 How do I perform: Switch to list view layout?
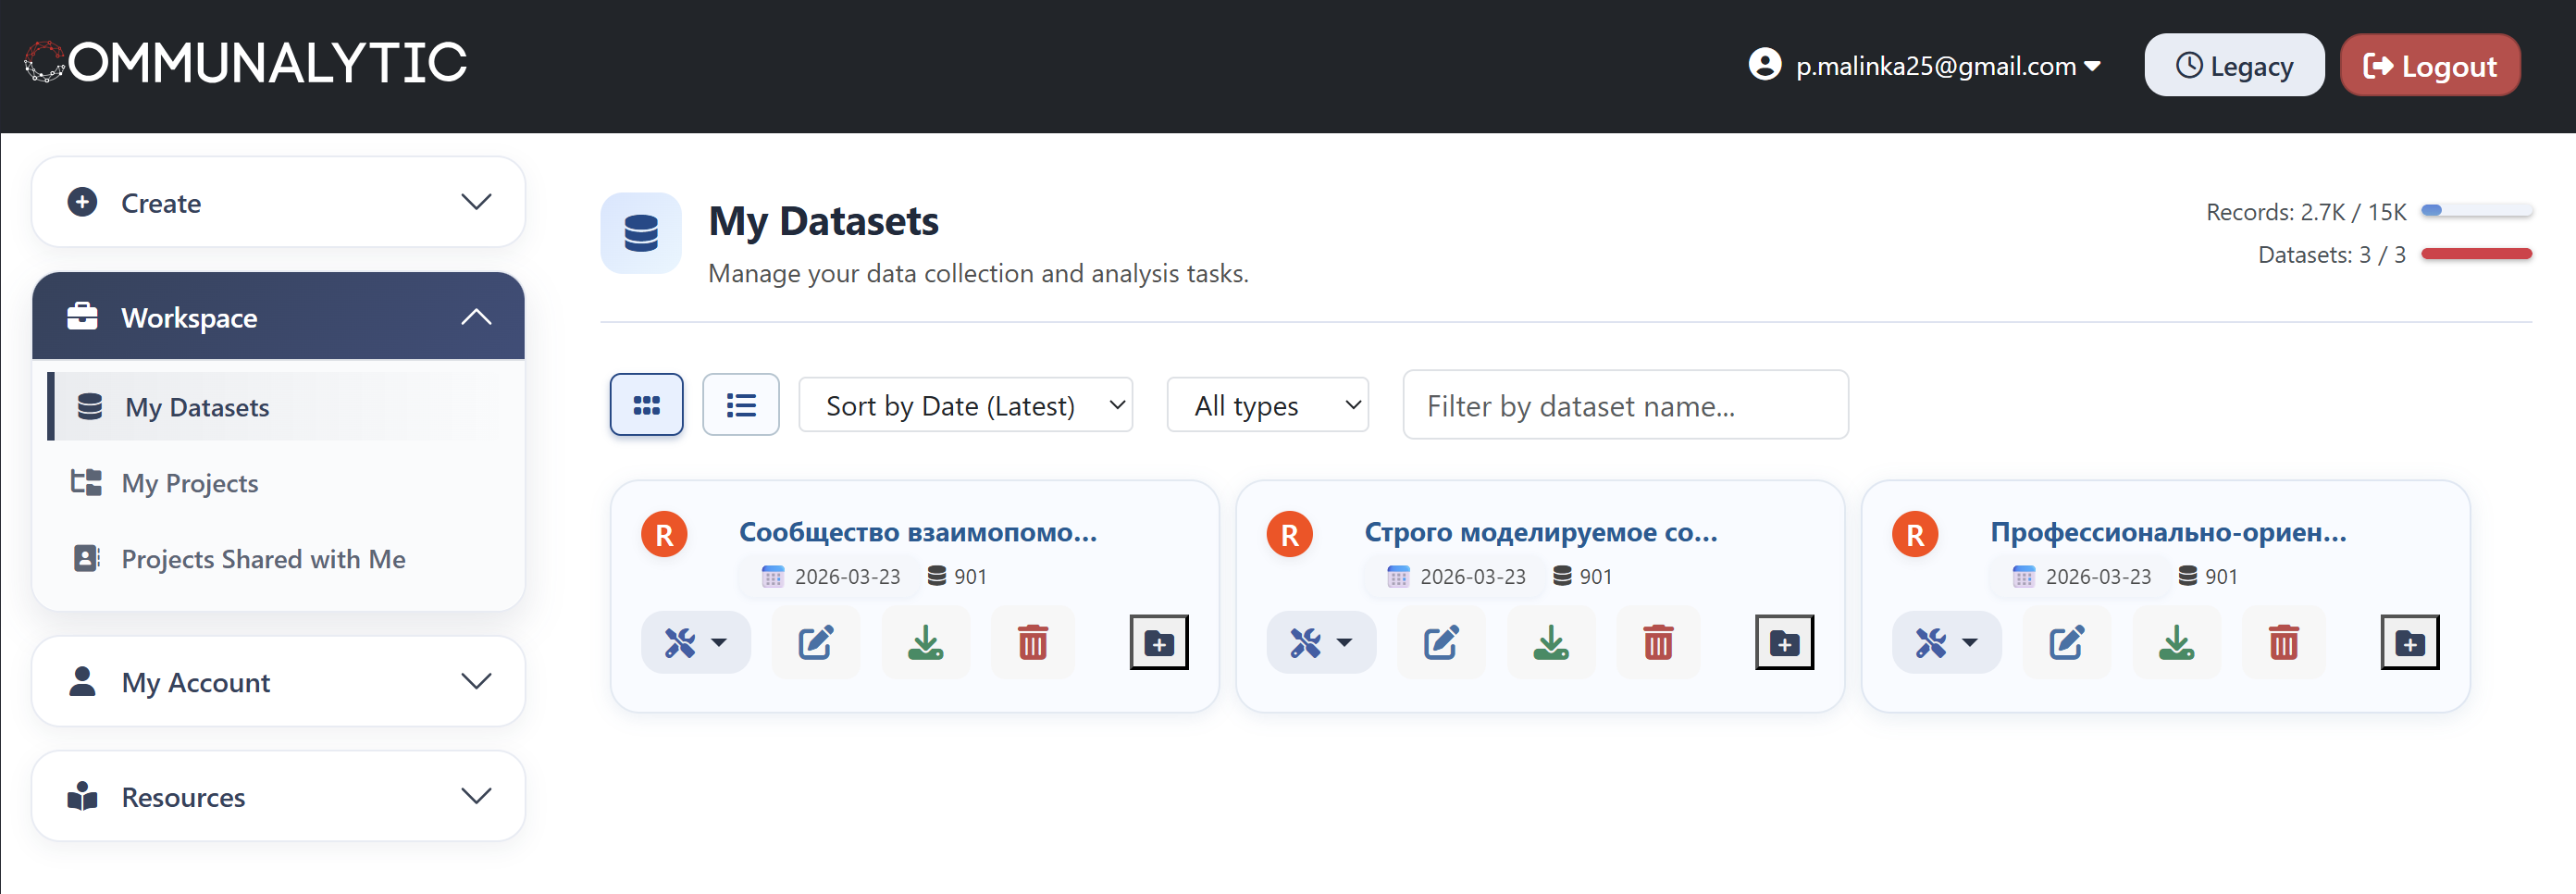740,405
